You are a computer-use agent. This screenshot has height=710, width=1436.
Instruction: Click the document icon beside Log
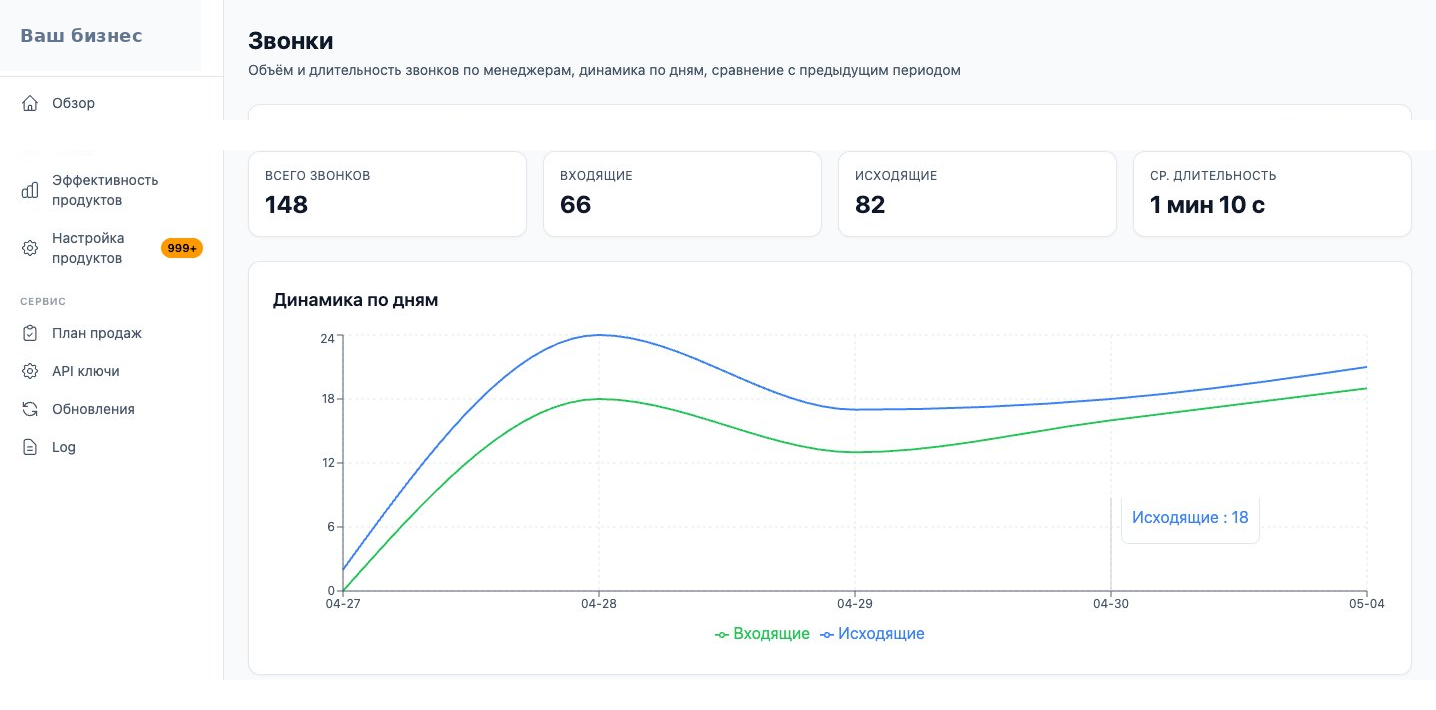30,447
